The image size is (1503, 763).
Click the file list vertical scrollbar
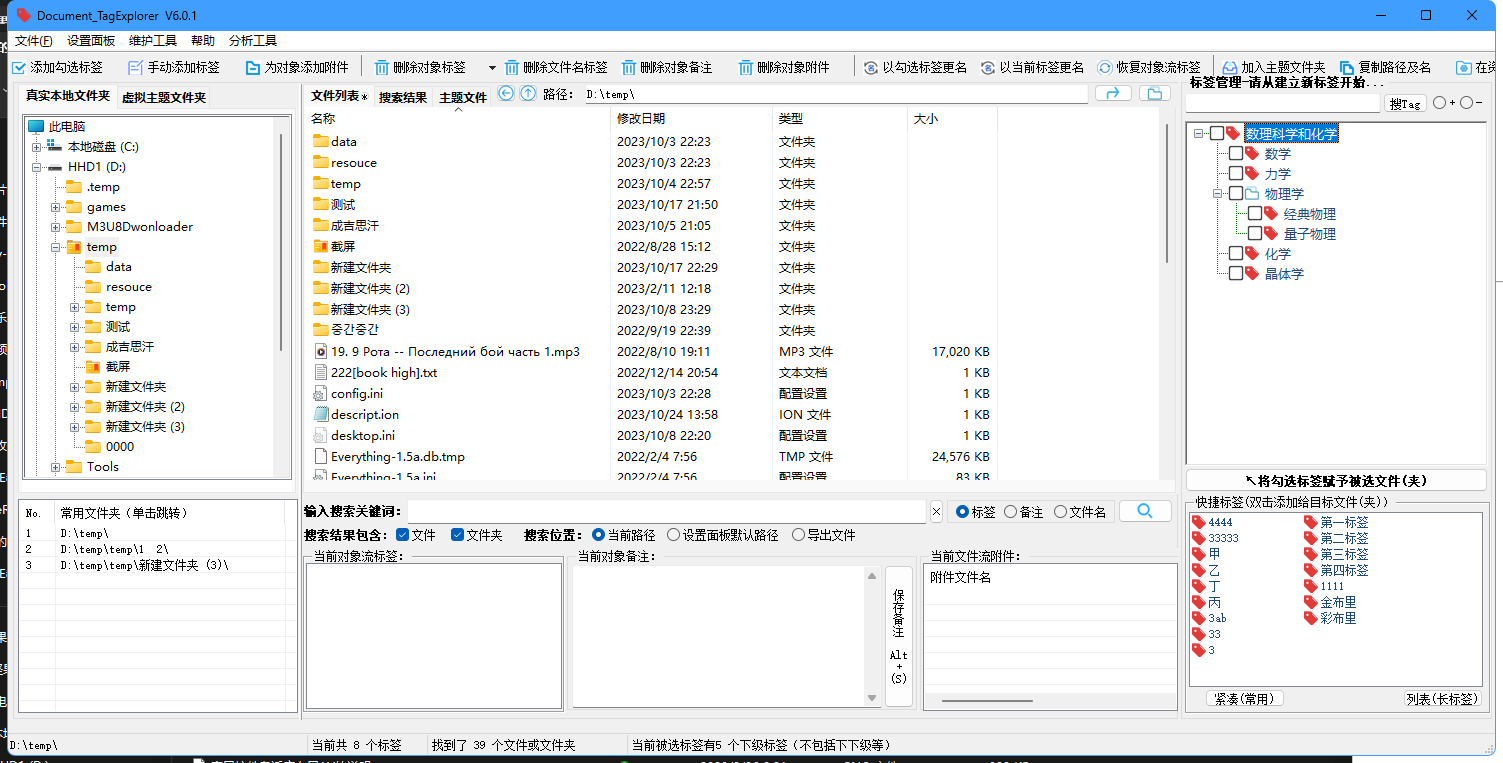(1166, 200)
